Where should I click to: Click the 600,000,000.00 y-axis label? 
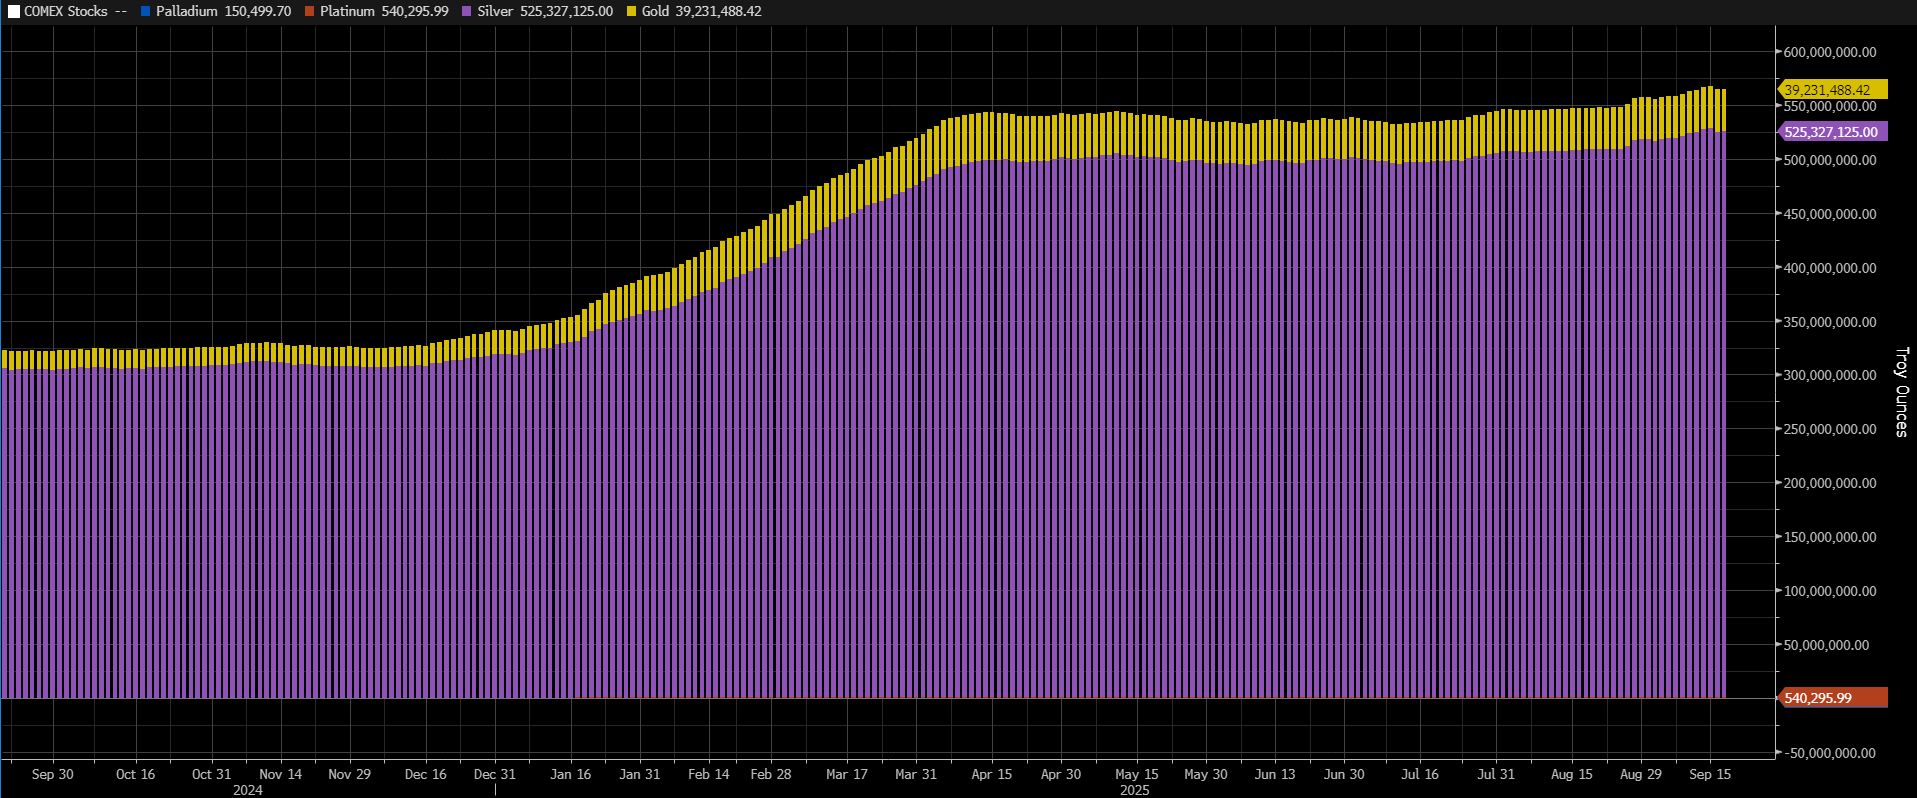pyautogui.click(x=1830, y=52)
